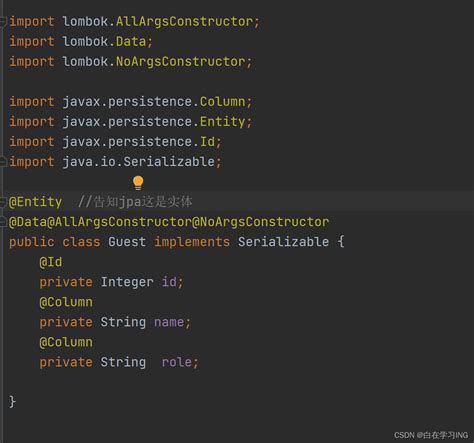
Task: Click @Column annotation above name field
Action: pyautogui.click(x=66, y=302)
